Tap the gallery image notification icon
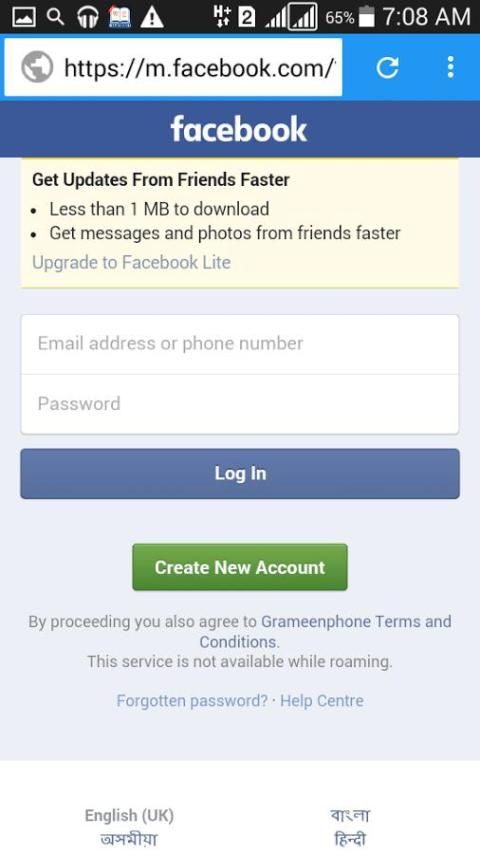Image resolution: width=480 pixels, height=854 pixels. point(23,17)
